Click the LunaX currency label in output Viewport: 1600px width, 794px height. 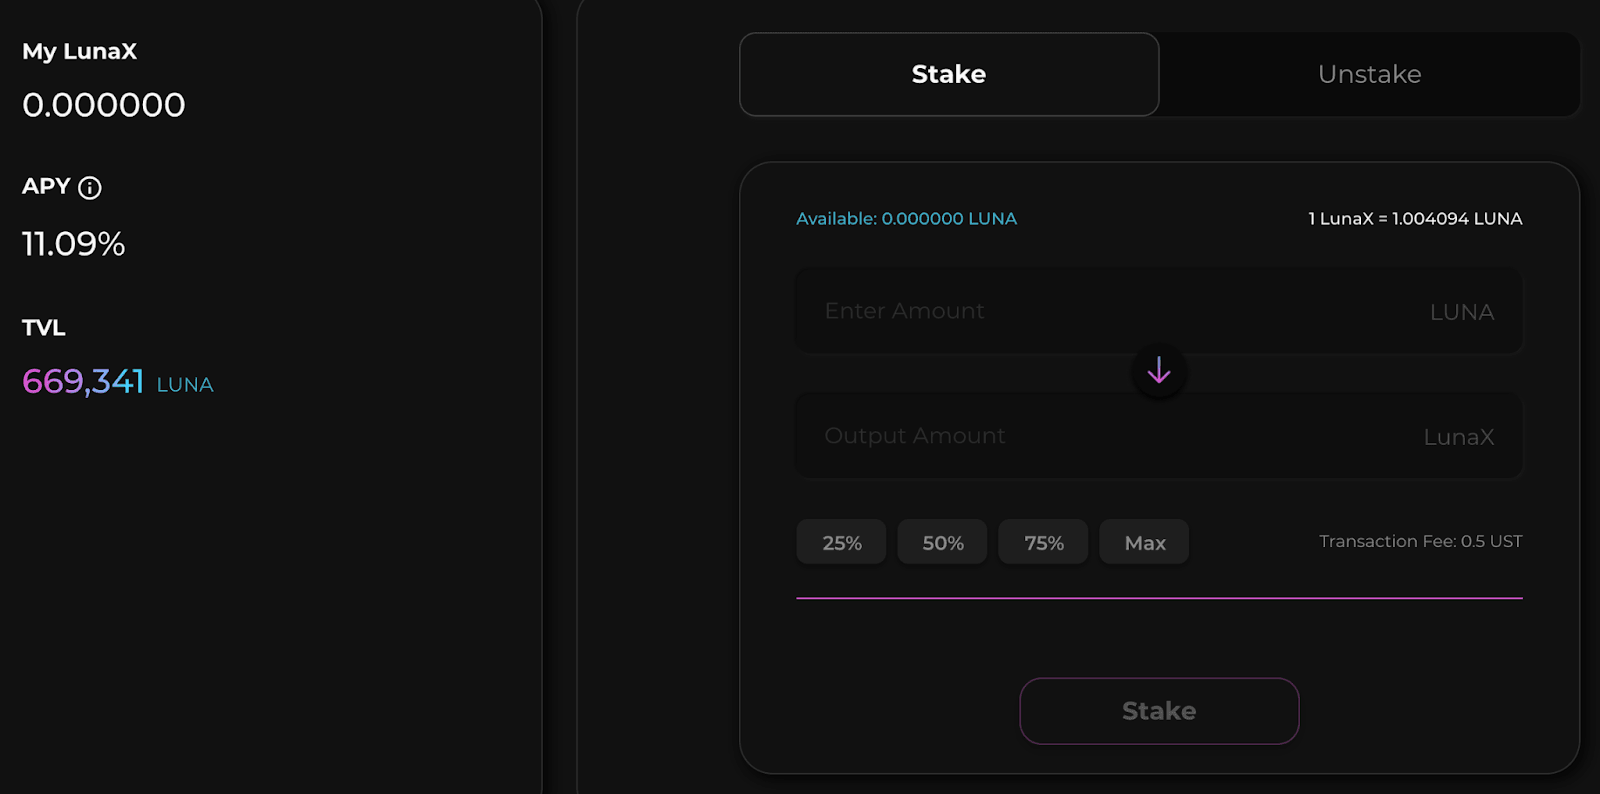point(1458,437)
